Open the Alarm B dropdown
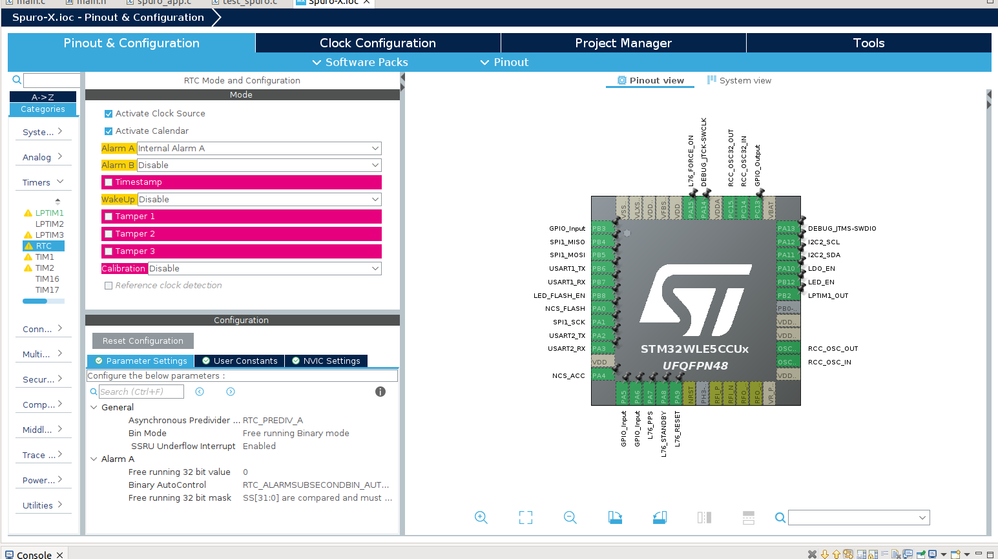 [x=259, y=165]
